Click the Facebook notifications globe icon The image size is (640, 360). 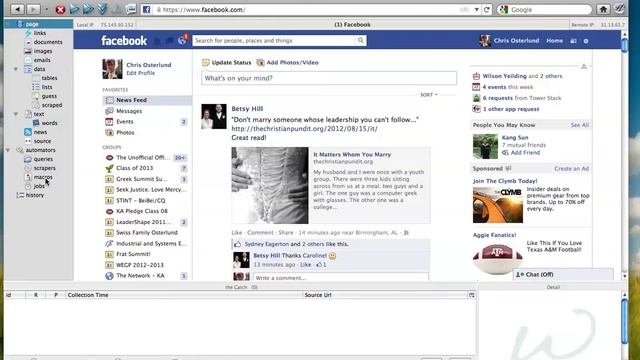coord(182,40)
